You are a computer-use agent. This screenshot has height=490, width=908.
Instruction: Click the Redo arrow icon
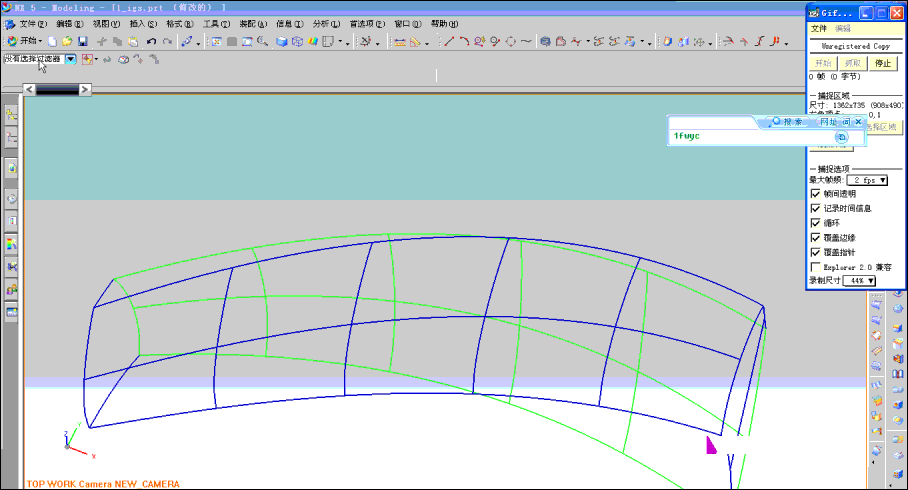pos(167,41)
